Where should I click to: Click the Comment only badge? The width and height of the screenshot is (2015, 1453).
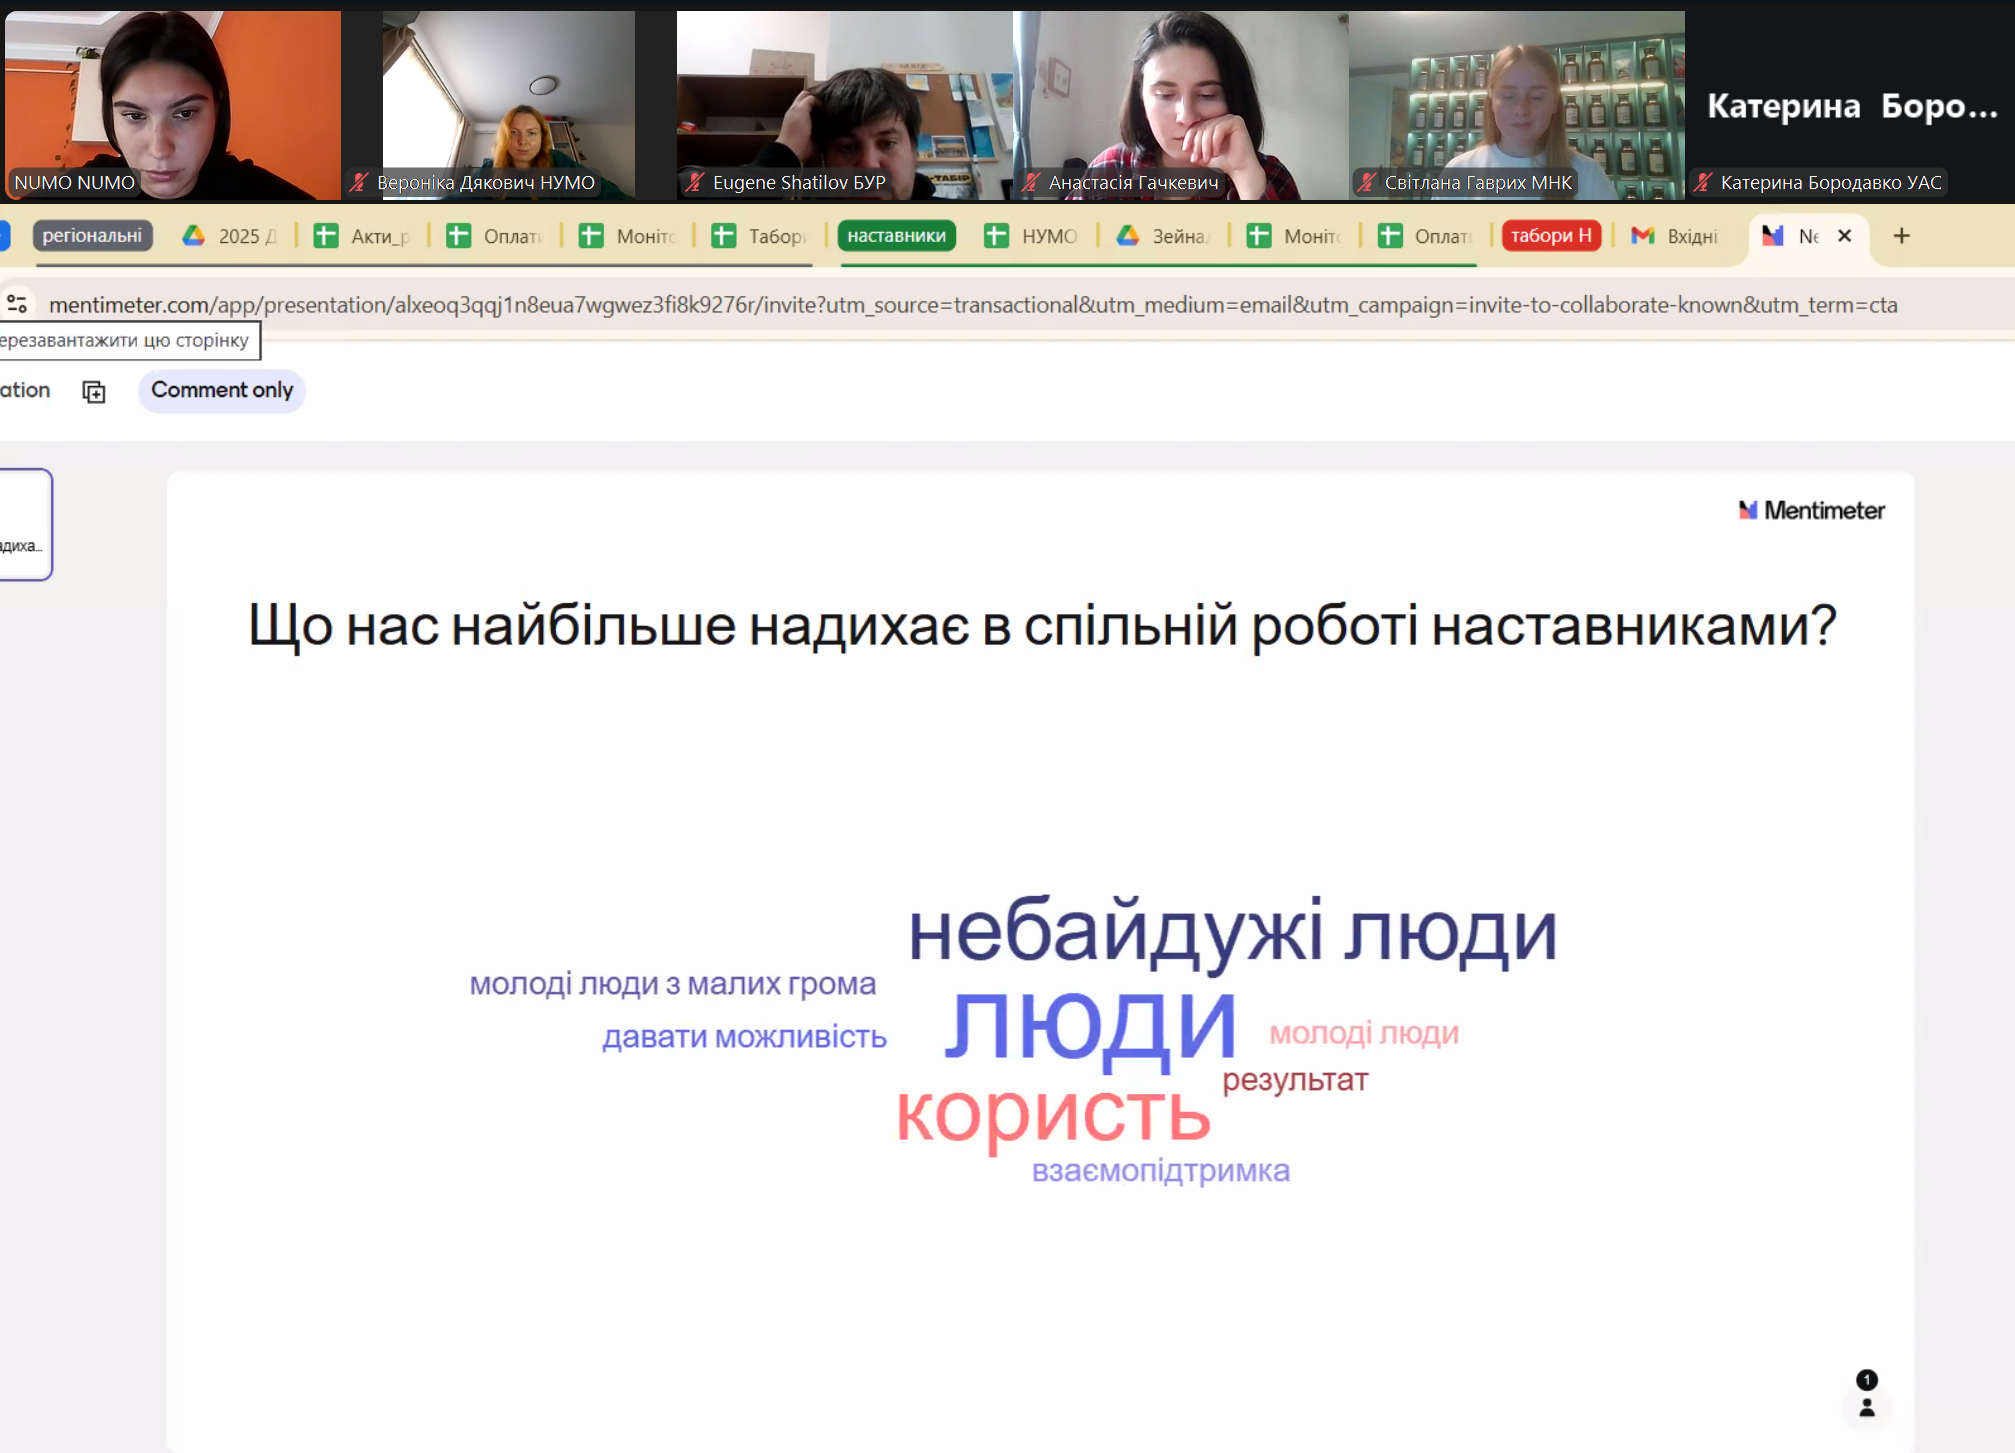pos(222,390)
